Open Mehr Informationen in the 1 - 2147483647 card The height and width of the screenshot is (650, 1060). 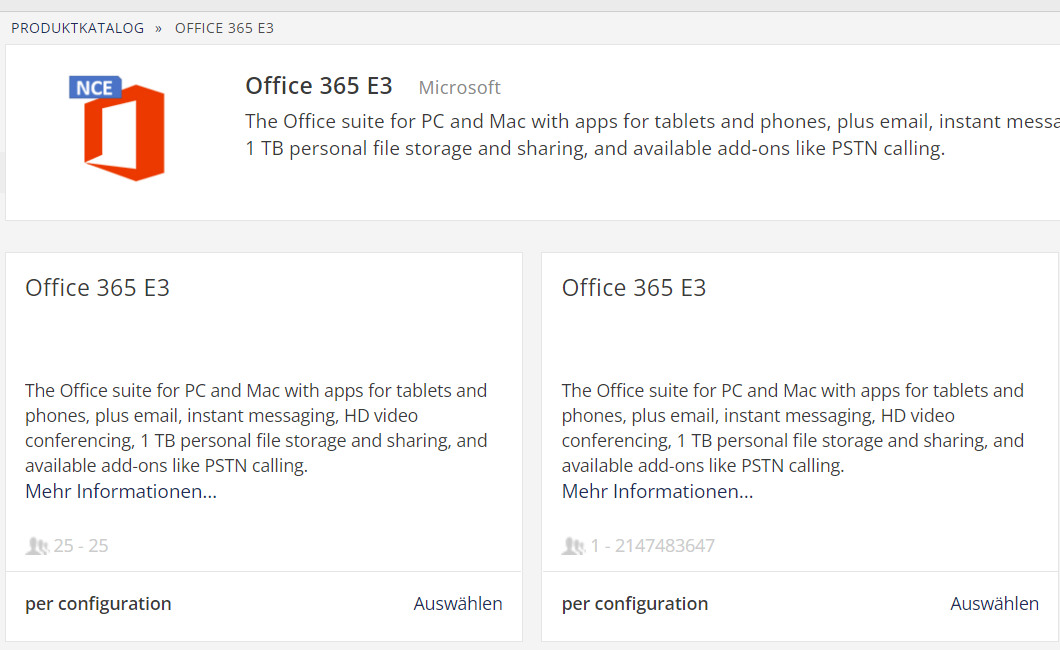(657, 491)
